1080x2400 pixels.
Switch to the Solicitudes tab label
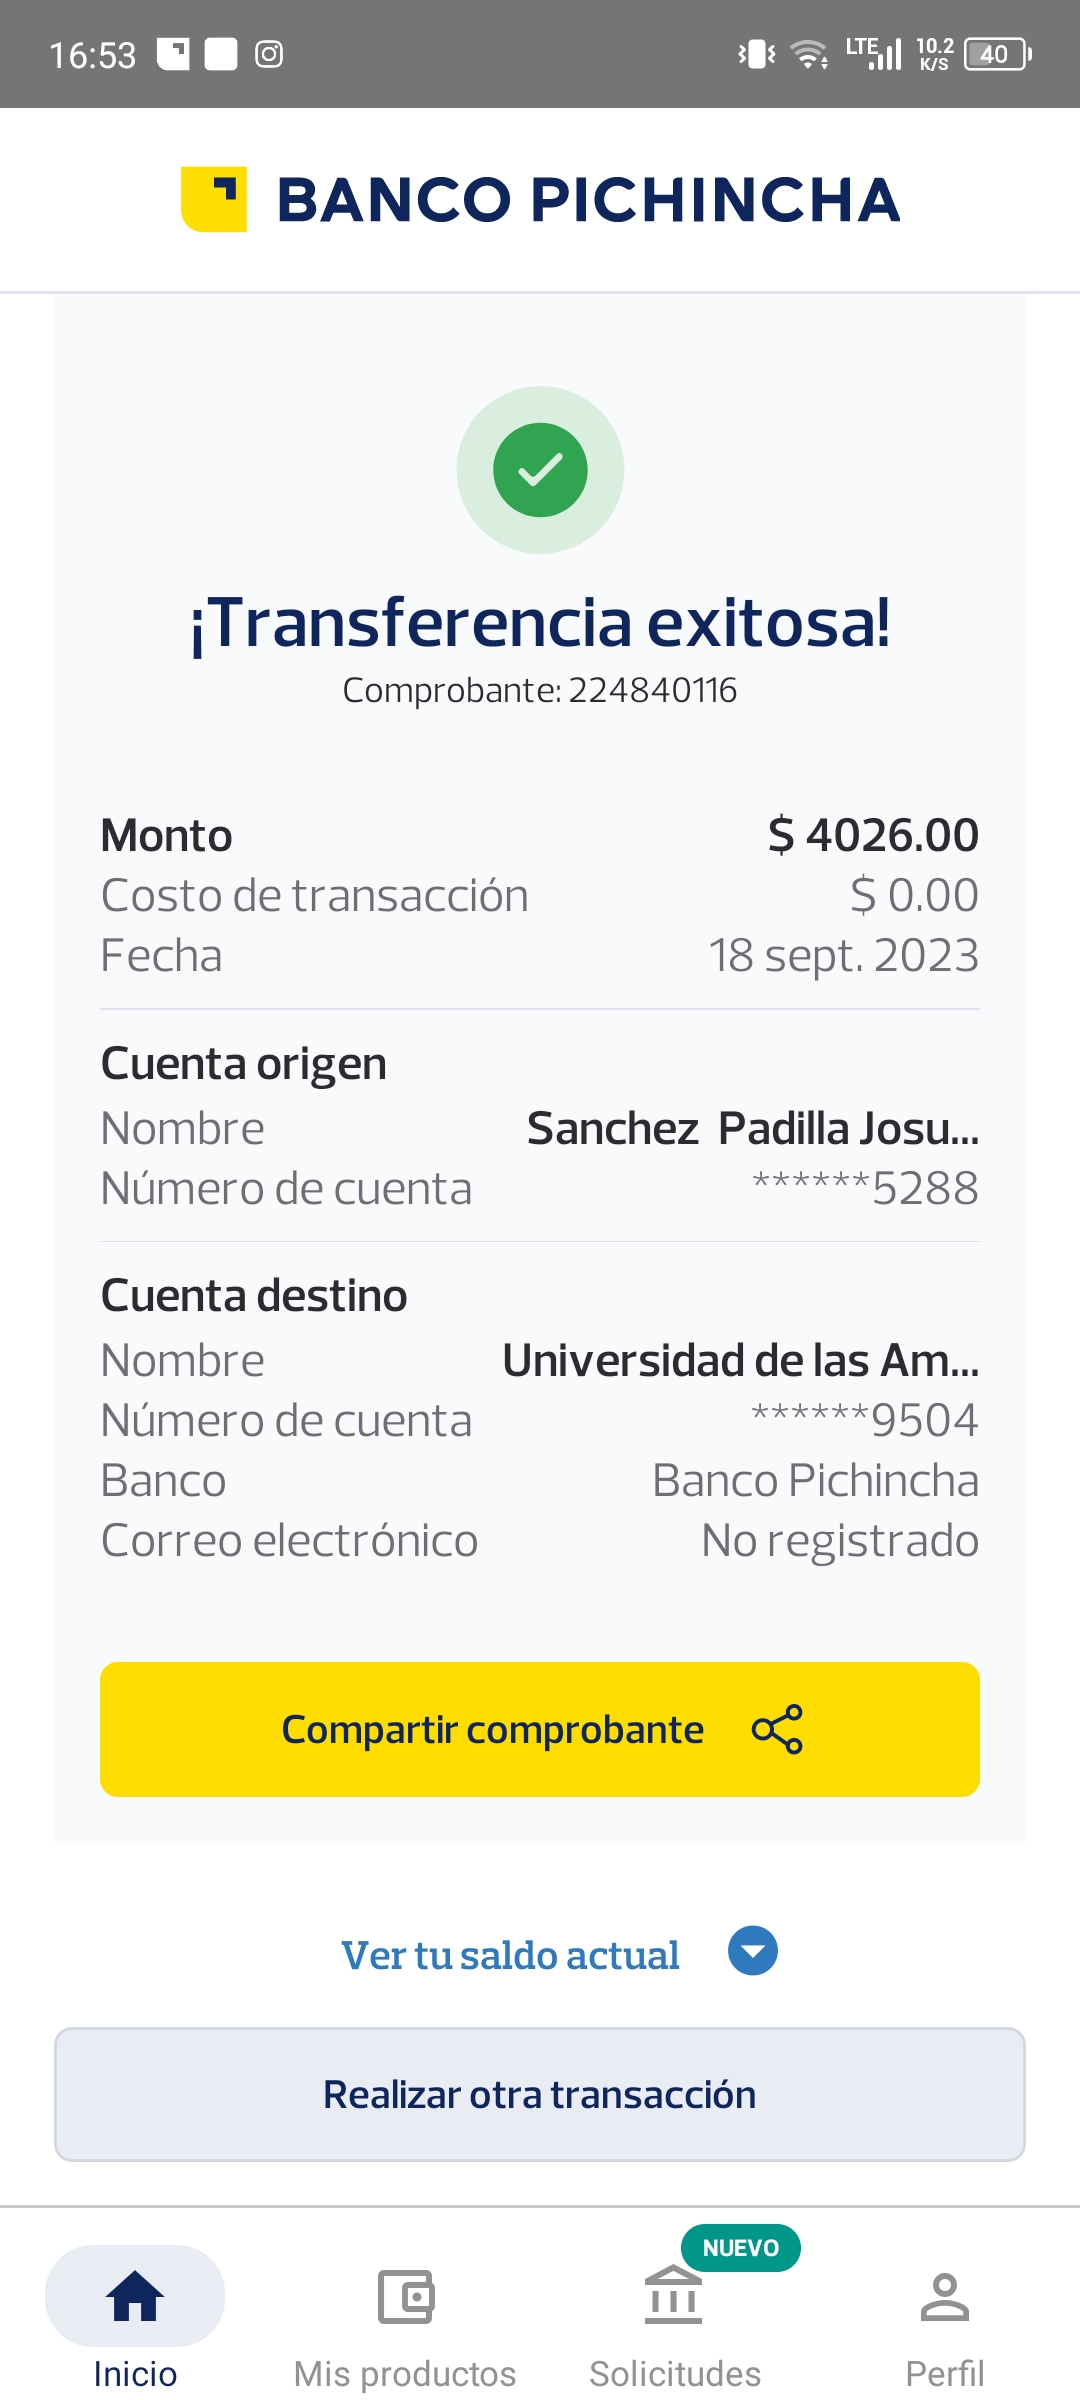pyautogui.click(x=675, y=2374)
